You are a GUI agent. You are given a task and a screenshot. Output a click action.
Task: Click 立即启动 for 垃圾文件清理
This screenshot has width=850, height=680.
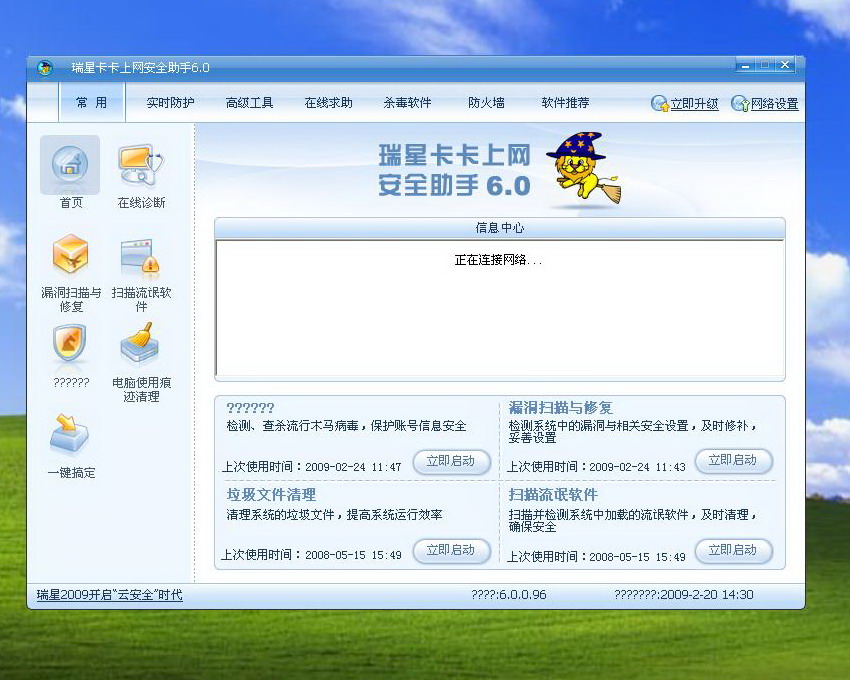tap(451, 551)
